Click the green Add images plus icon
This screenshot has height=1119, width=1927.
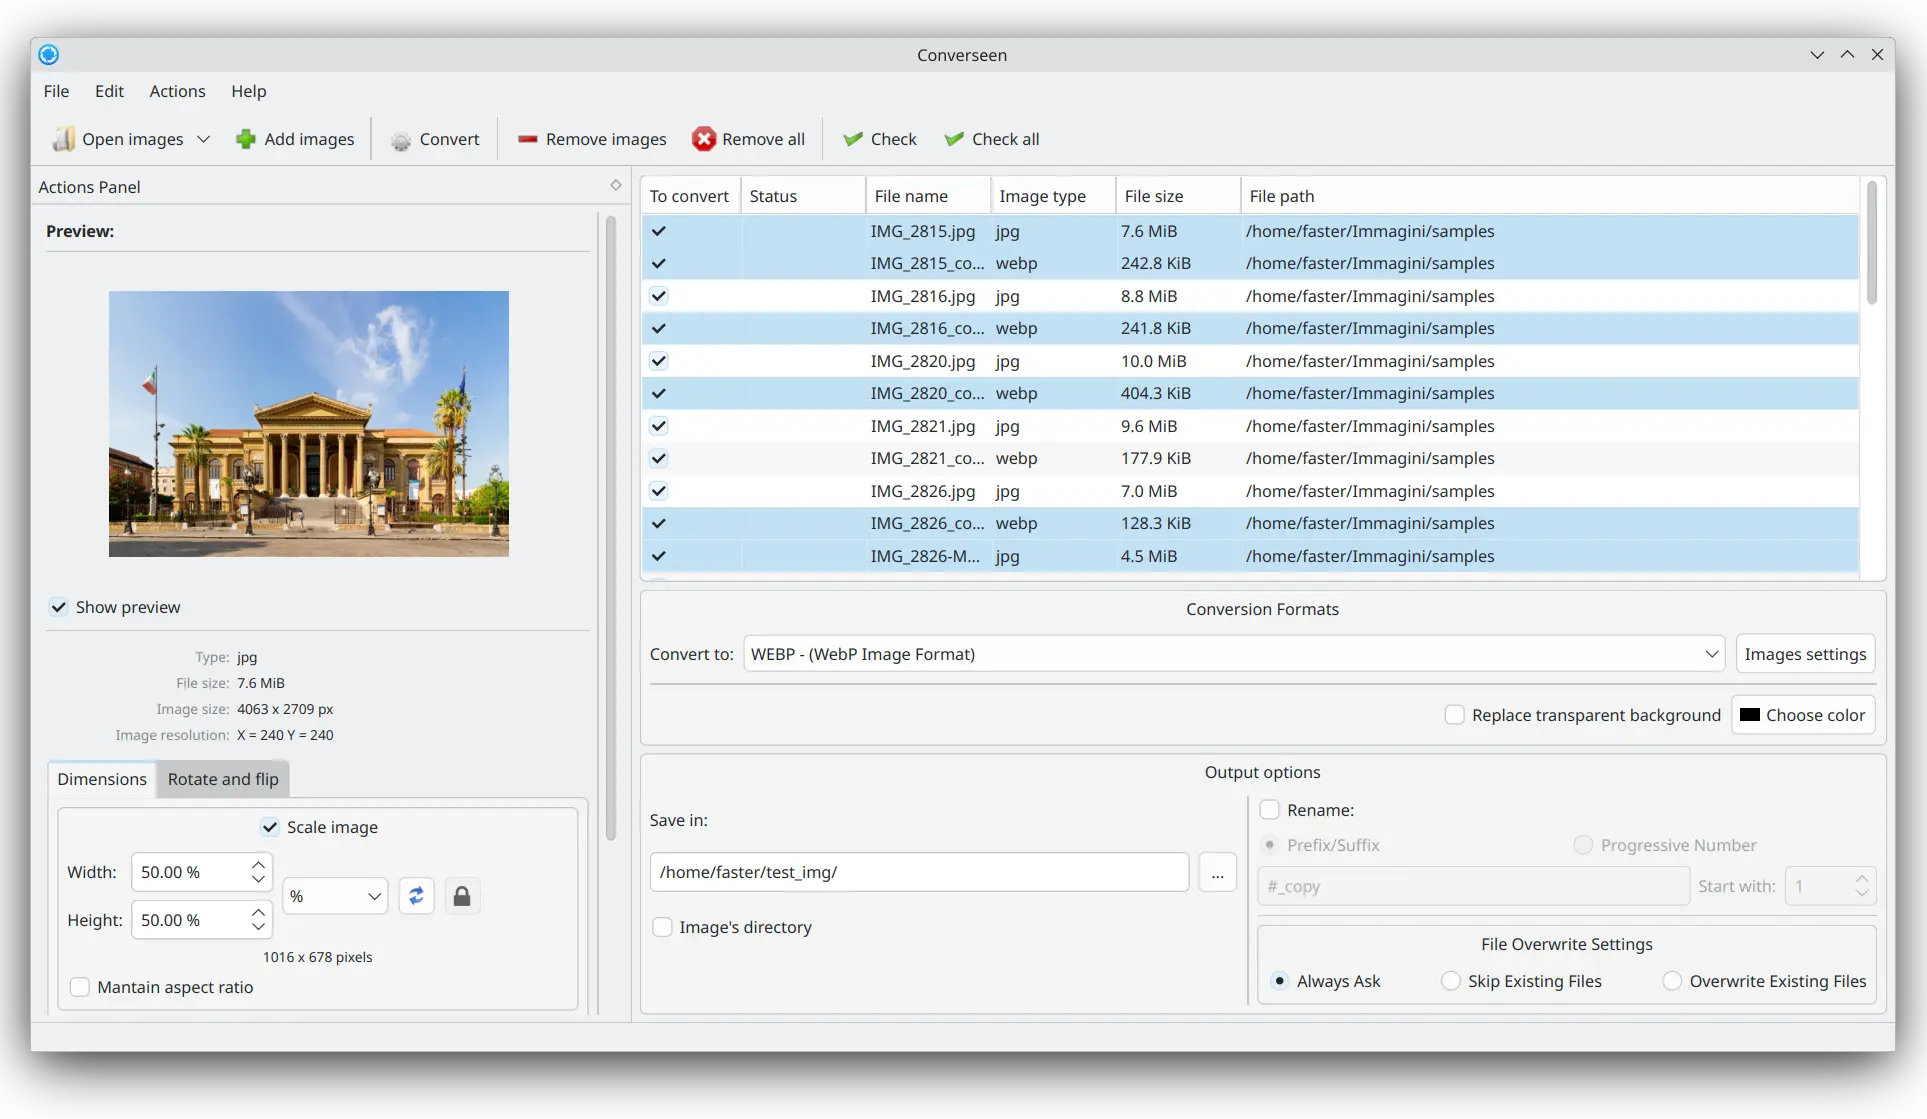click(x=245, y=139)
